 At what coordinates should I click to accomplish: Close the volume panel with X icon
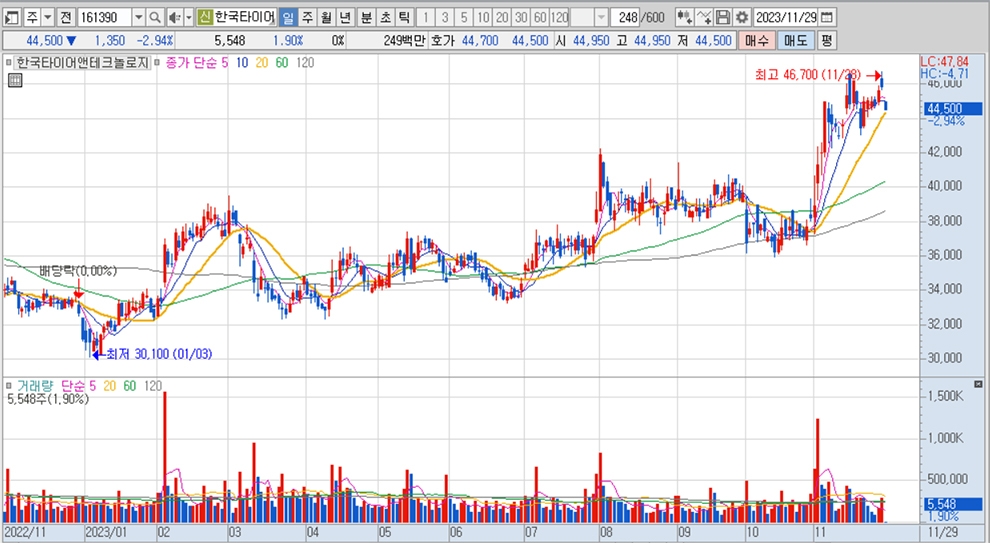pyautogui.click(x=979, y=384)
